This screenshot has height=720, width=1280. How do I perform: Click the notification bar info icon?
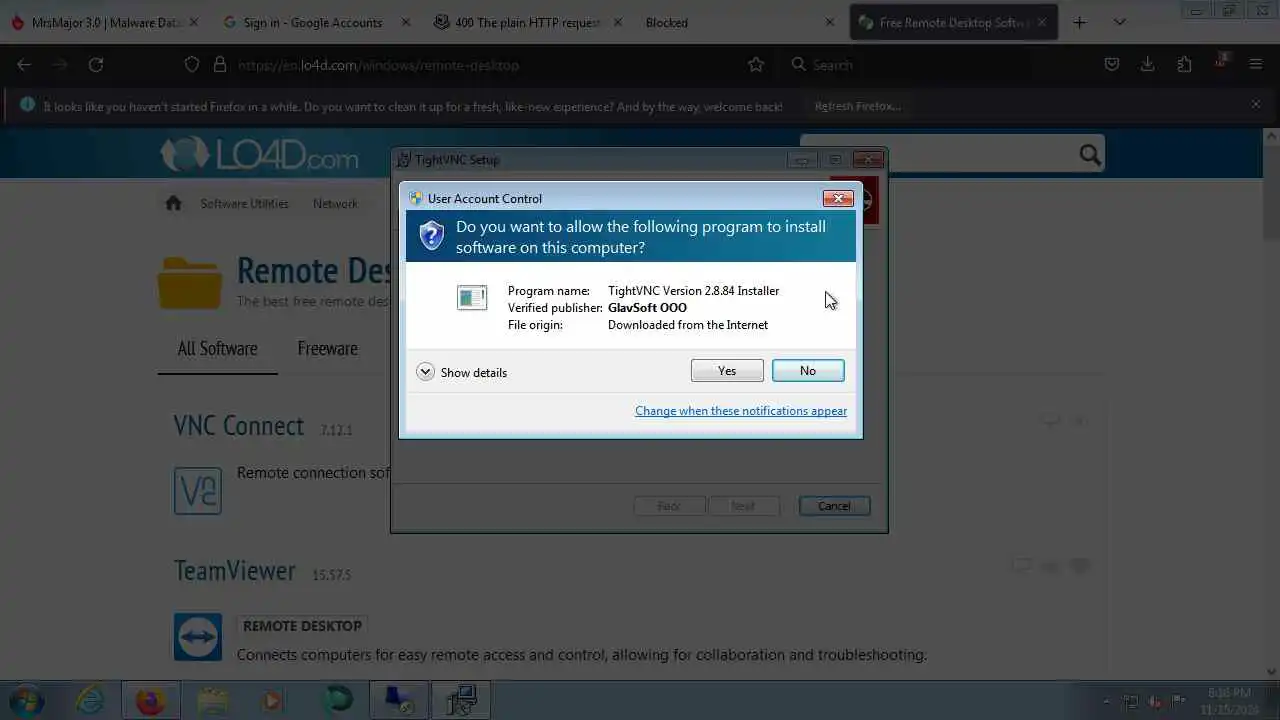pos(27,104)
